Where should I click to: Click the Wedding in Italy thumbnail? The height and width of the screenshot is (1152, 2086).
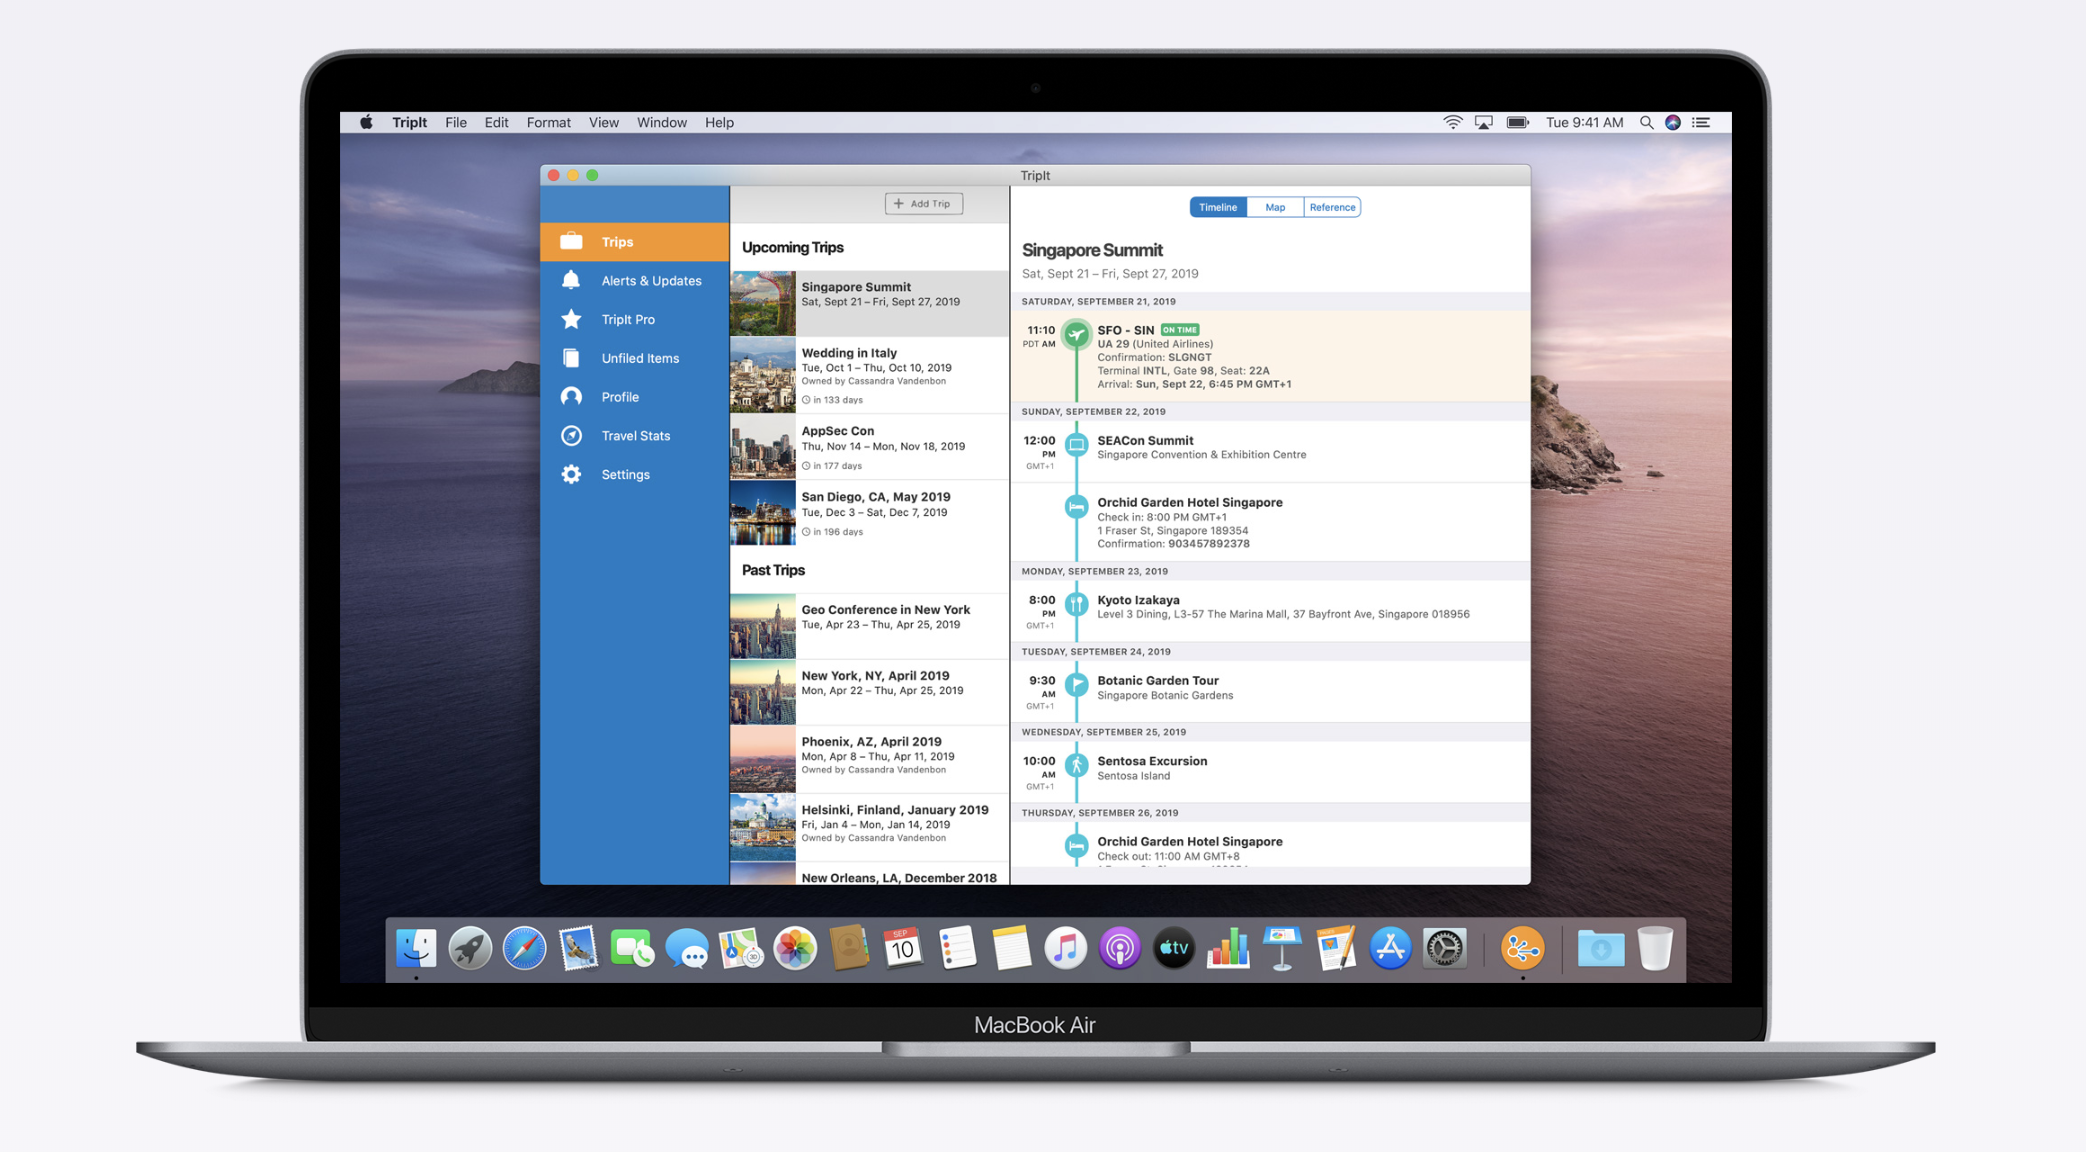pyautogui.click(x=763, y=375)
